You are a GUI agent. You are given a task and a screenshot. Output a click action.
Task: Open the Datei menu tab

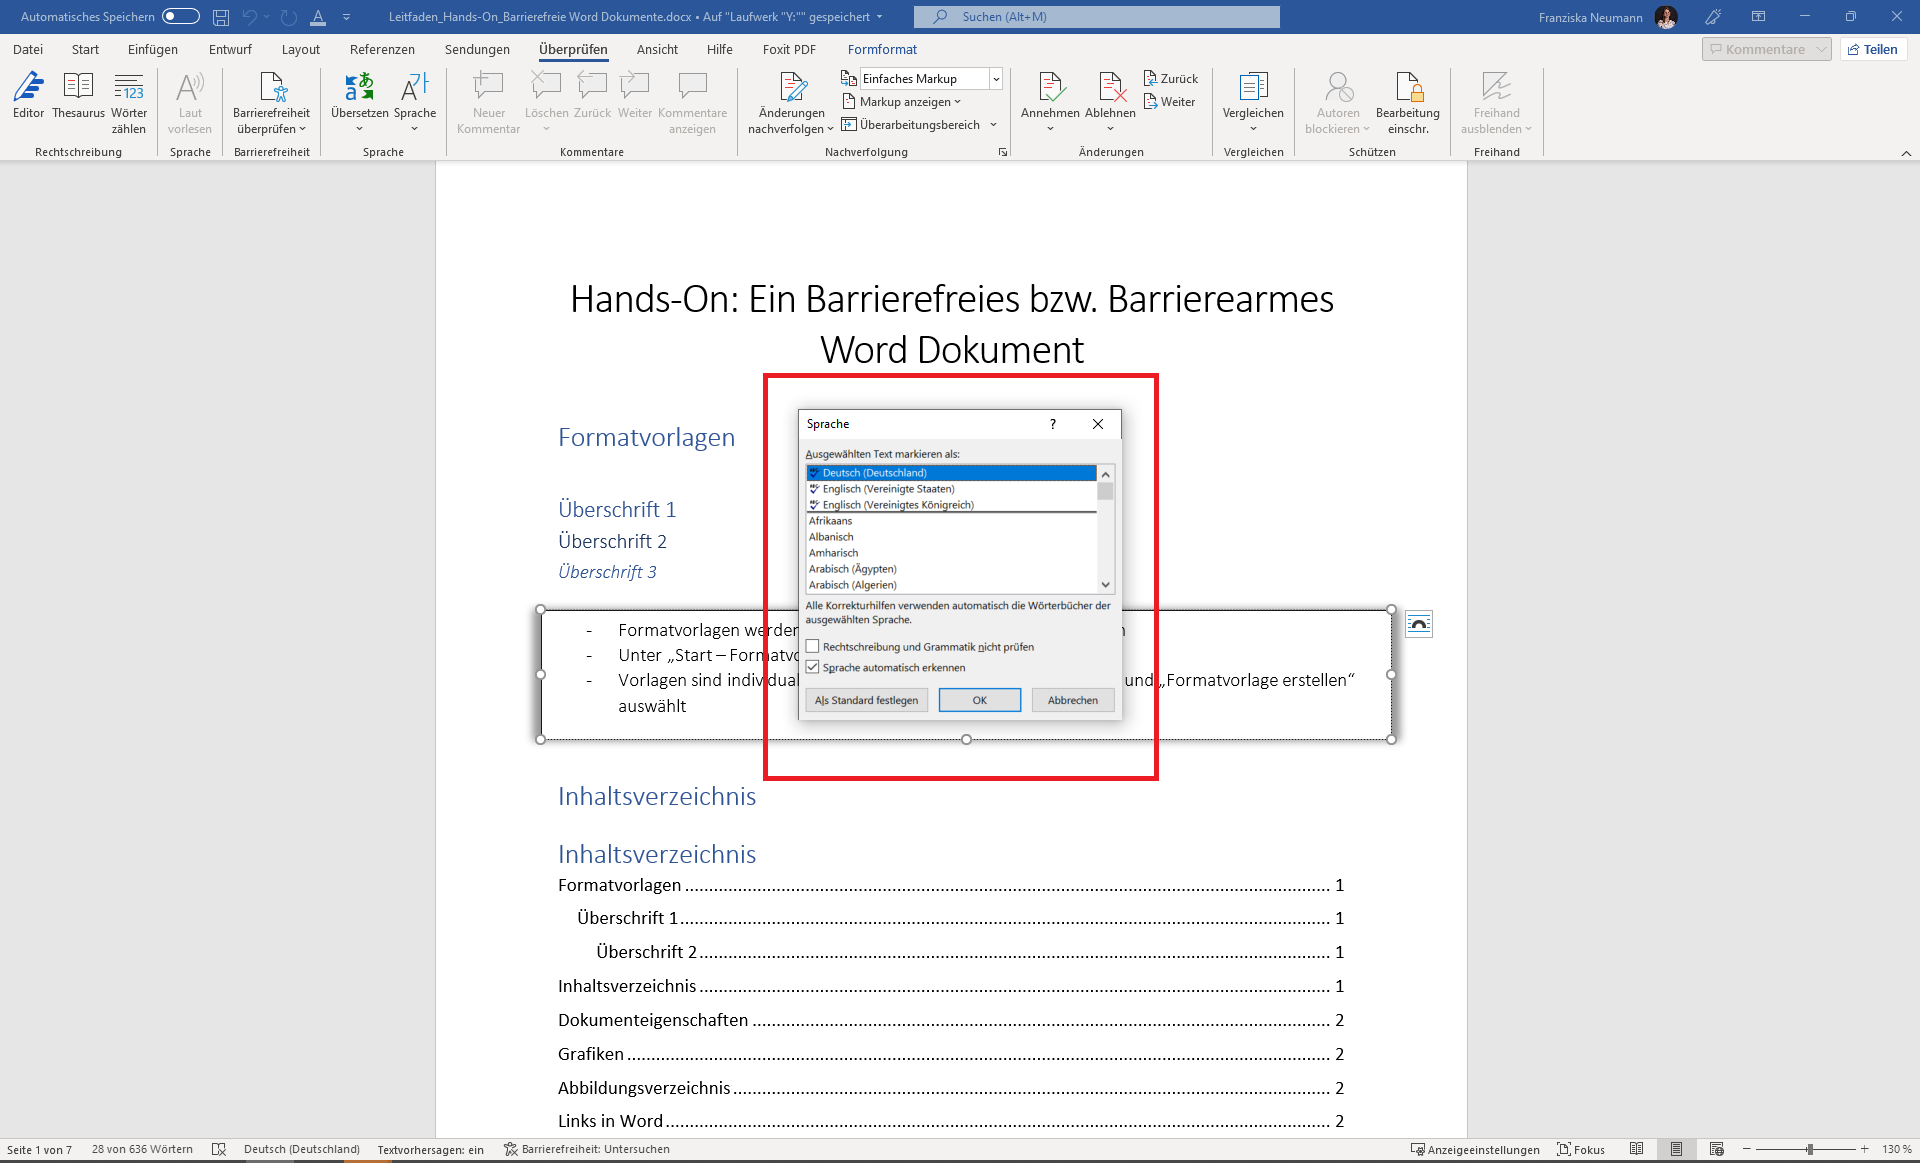point(28,49)
